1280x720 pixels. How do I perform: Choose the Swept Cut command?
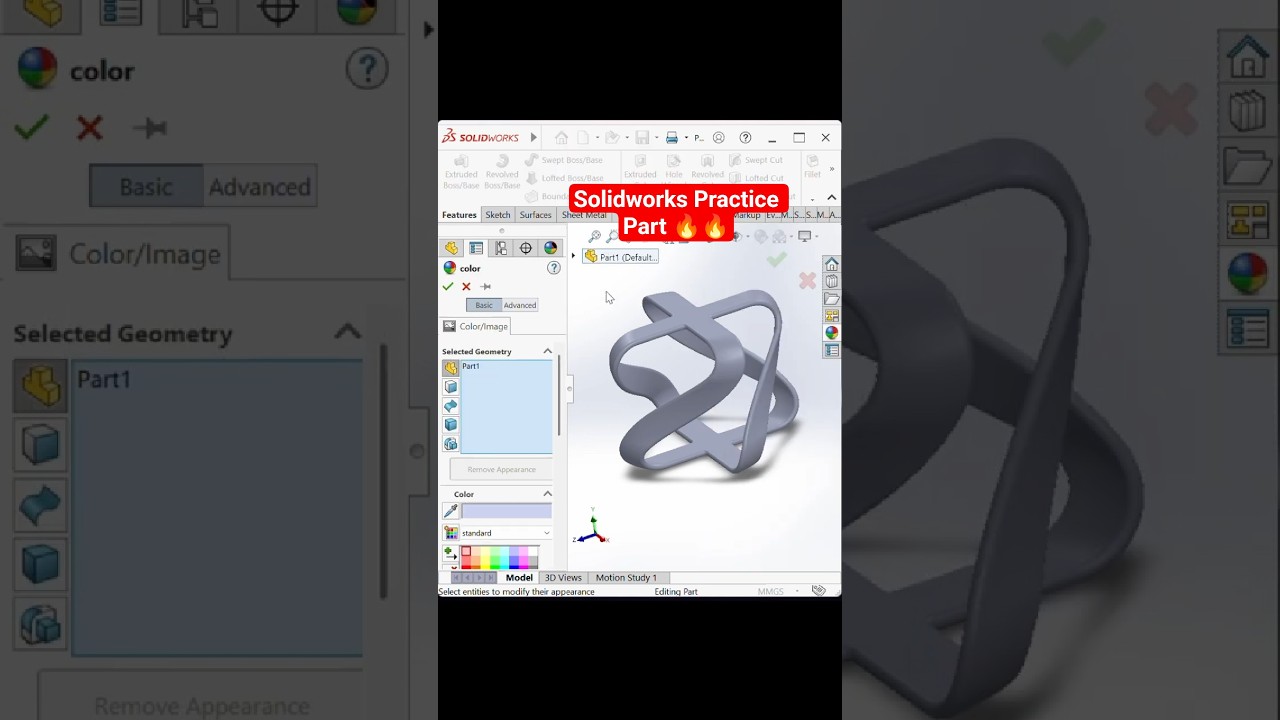756,160
